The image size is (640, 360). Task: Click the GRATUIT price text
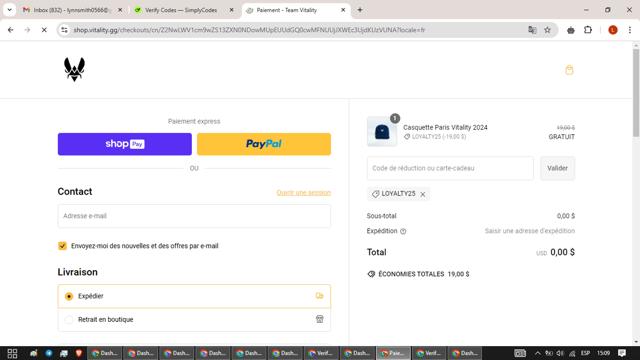[561, 137]
